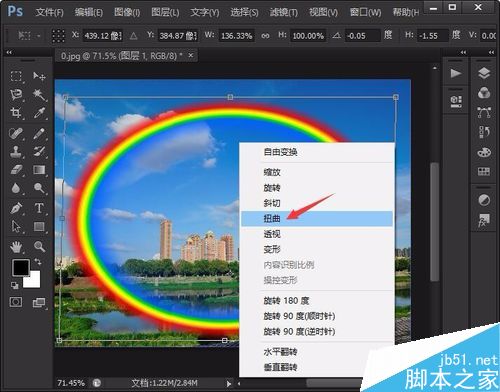
Task: Select the Crop tool
Action: (x=16, y=113)
